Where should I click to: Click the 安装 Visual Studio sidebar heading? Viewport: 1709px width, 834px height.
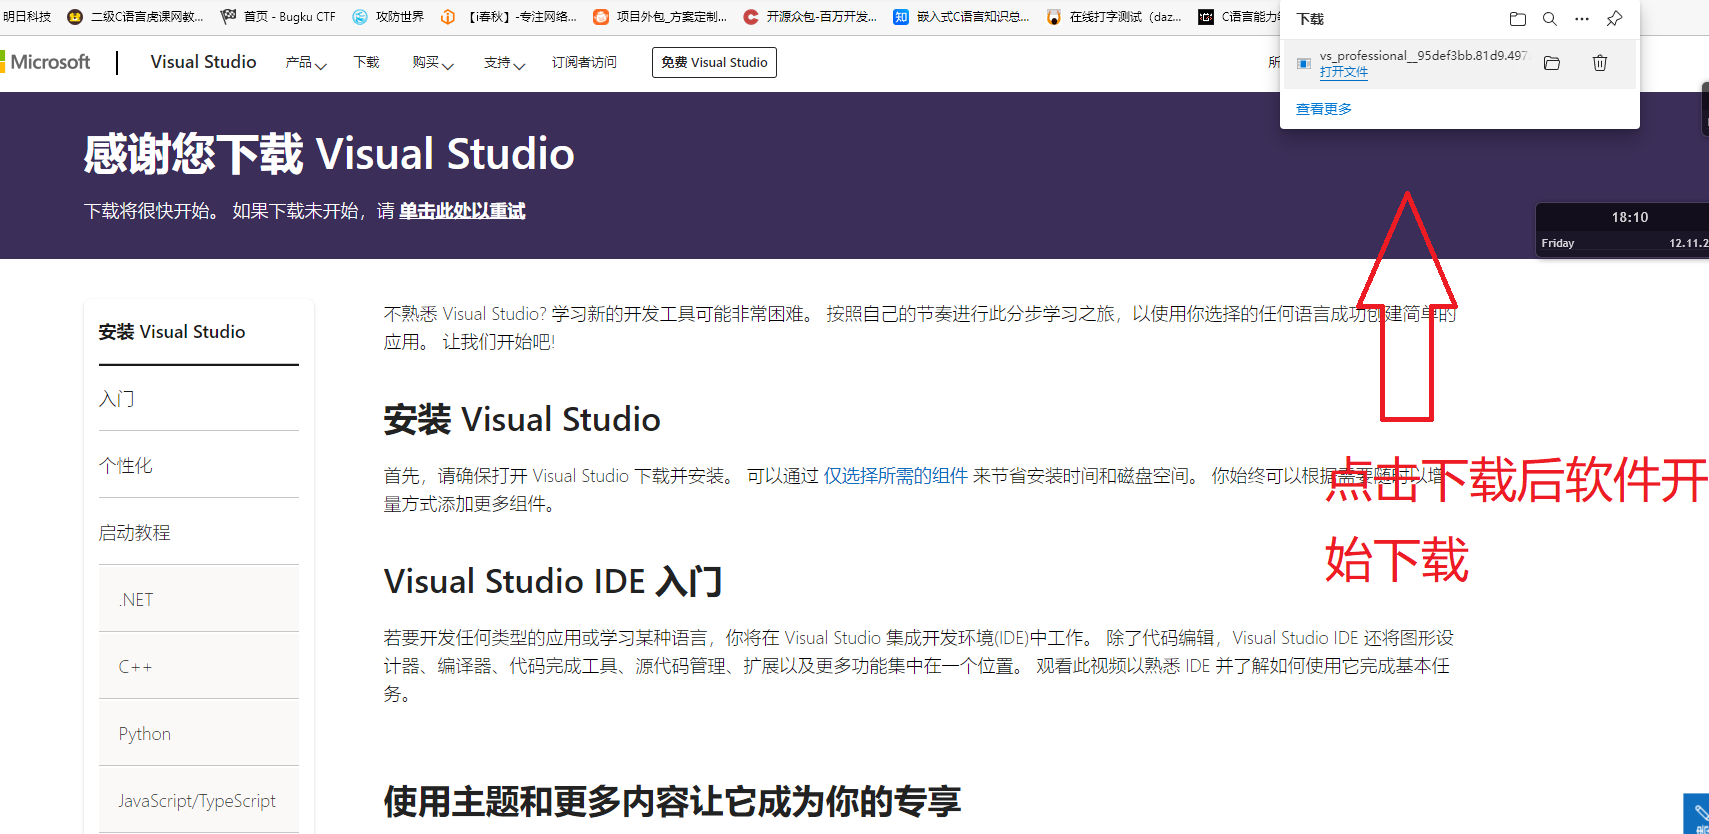coord(172,331)
